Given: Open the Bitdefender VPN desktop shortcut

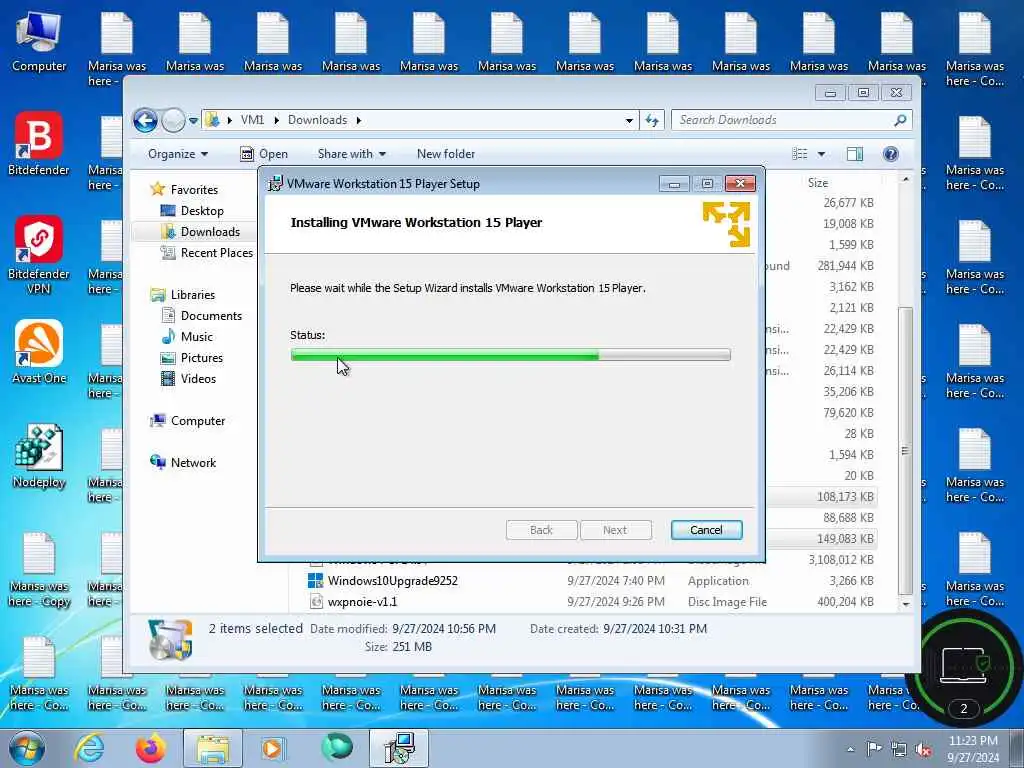Looking at the screenshot, I should point(39,255).
